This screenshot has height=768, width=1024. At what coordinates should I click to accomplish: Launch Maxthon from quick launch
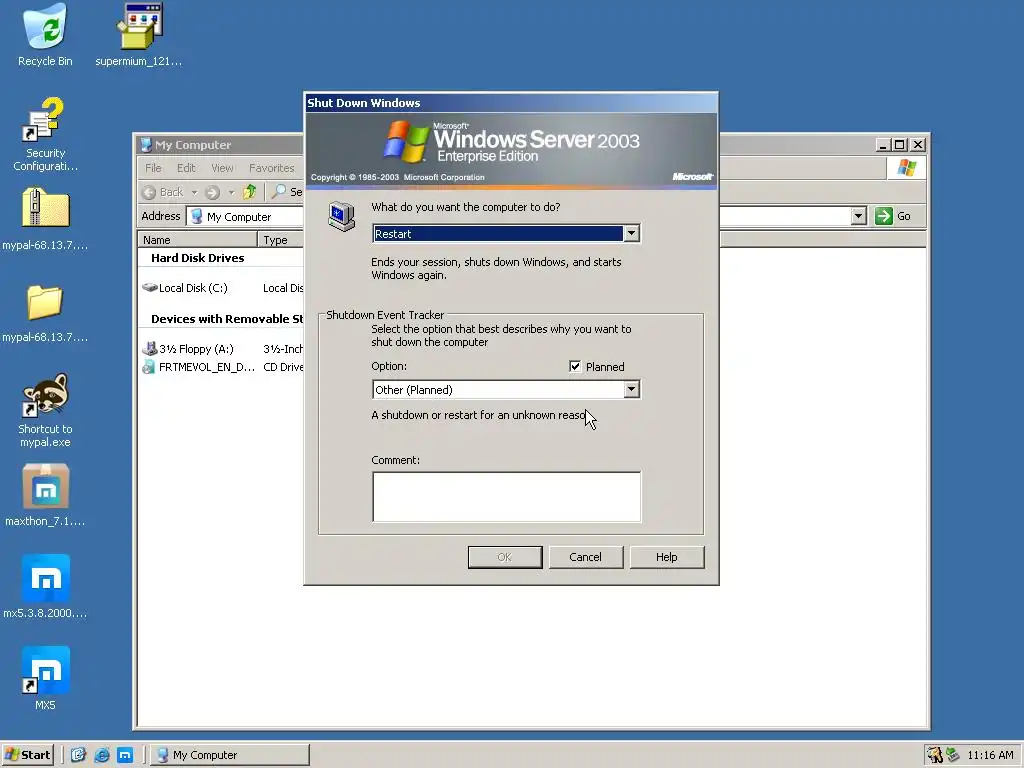click(125, 755)
